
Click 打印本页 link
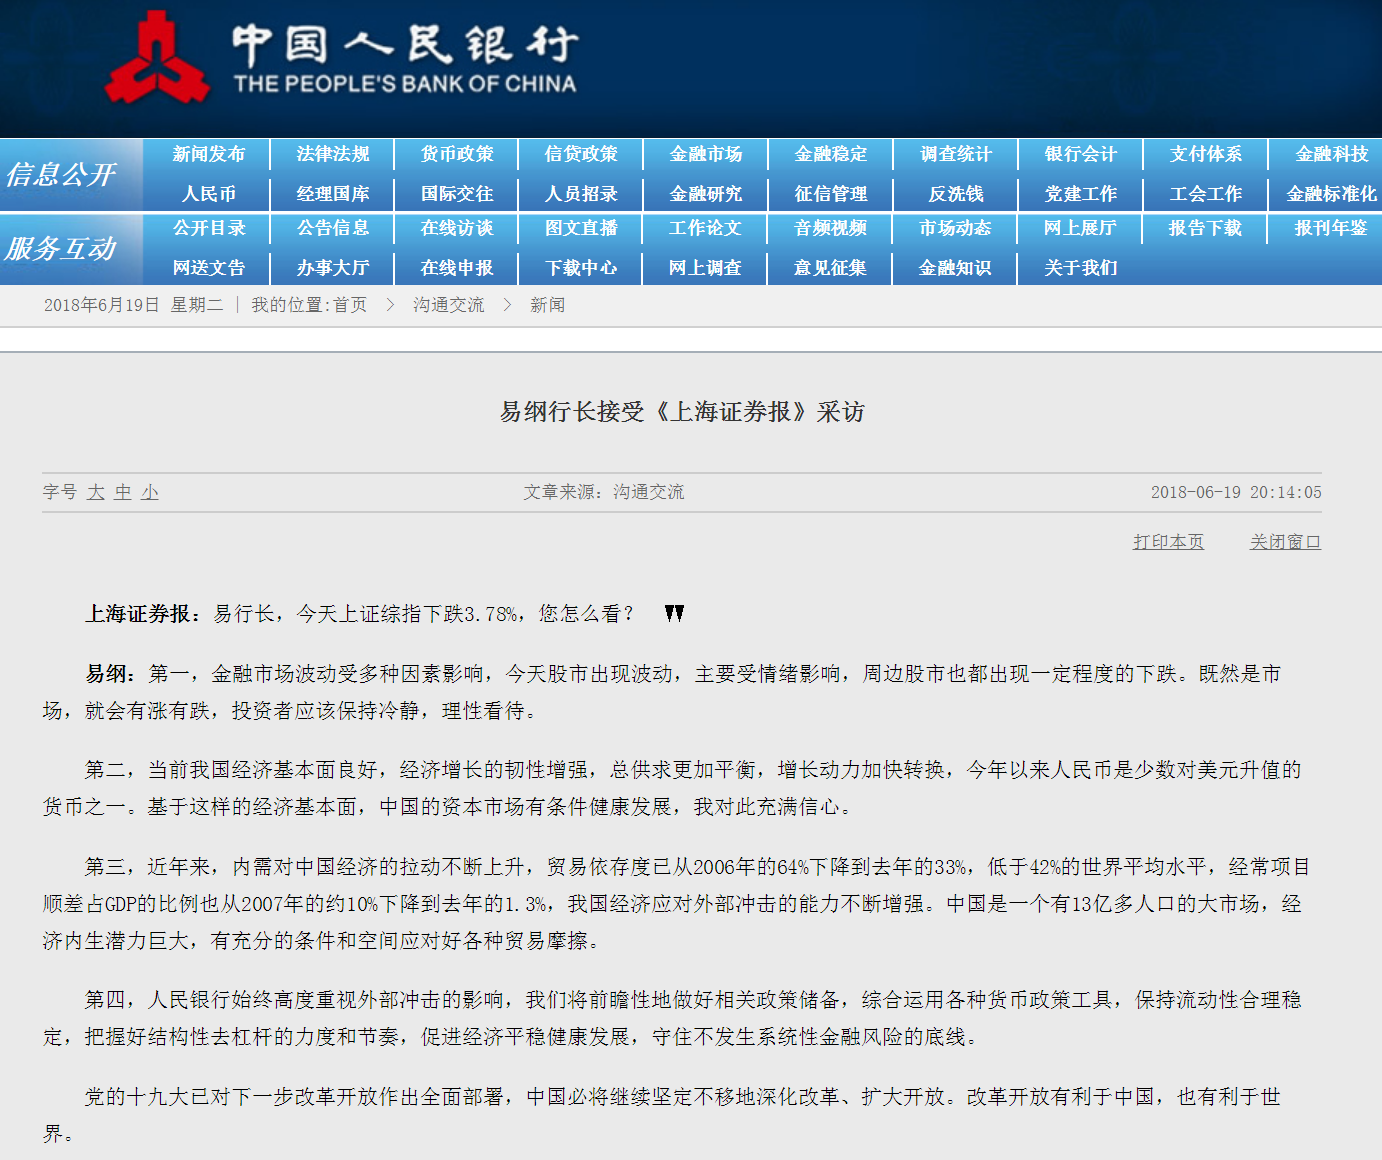pos(1168,542)
